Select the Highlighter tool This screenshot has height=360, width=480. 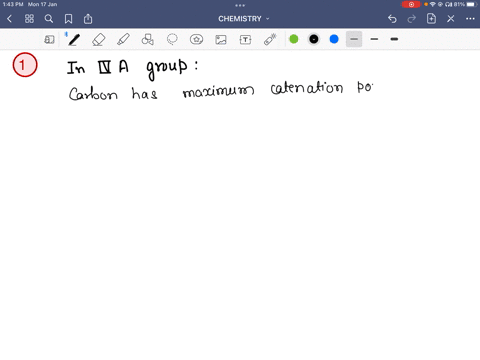coord(123,39)
